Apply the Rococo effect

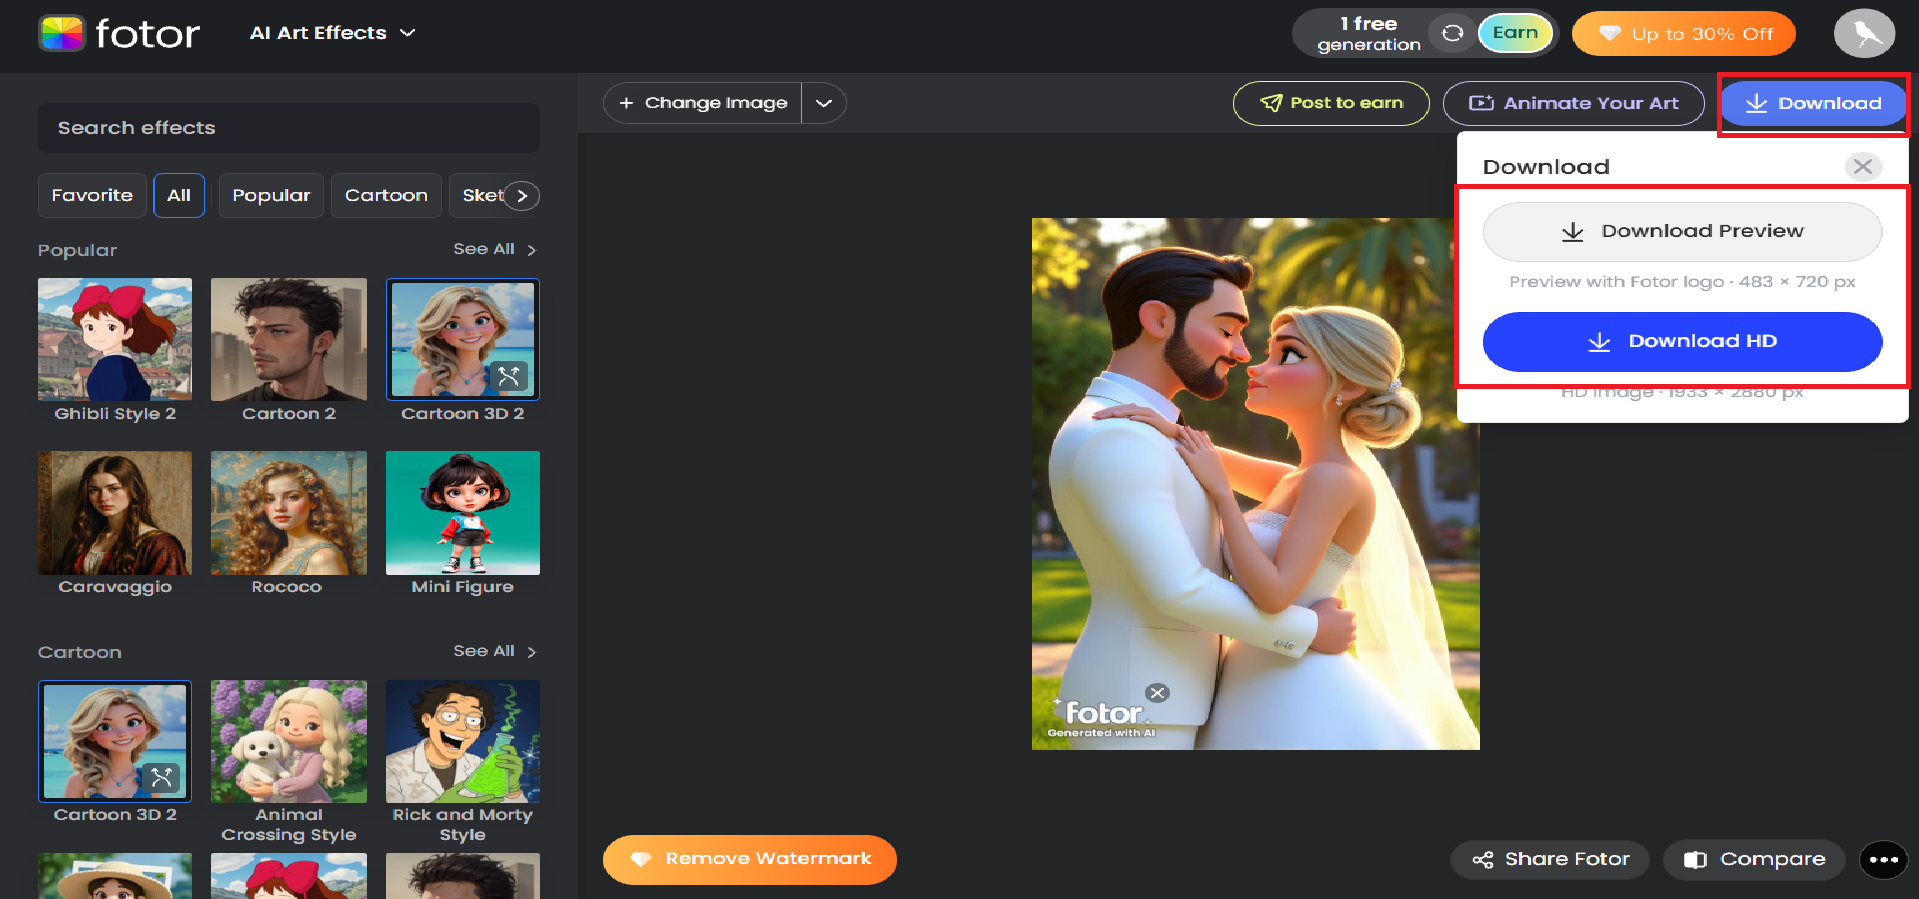tap(289, 523)
